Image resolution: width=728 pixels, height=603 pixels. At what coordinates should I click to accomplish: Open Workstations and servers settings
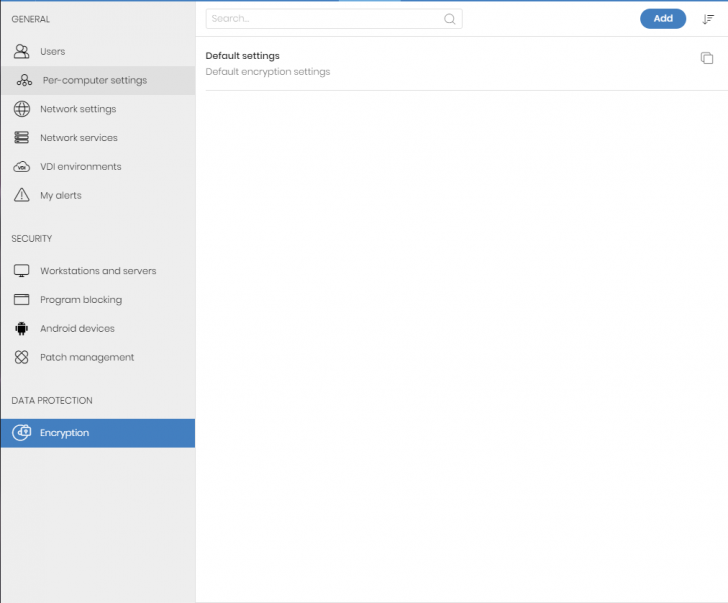98,271
